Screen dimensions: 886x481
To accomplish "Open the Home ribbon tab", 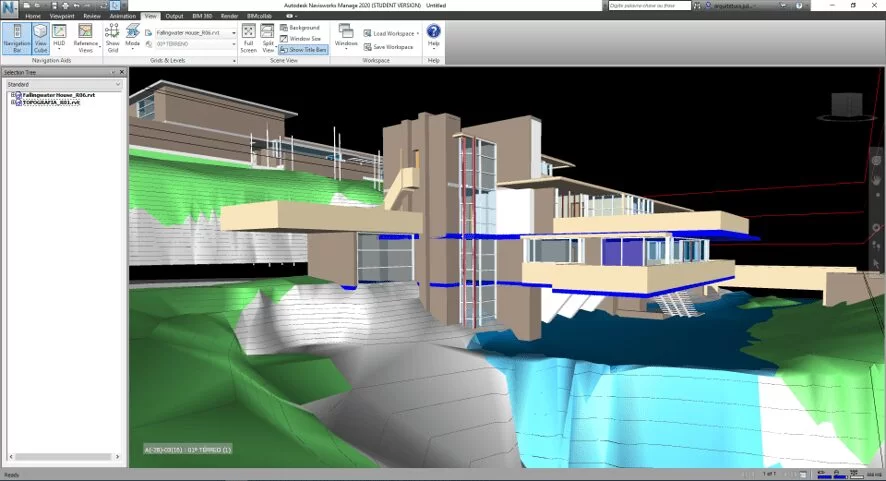I will (x=33, y=16).
